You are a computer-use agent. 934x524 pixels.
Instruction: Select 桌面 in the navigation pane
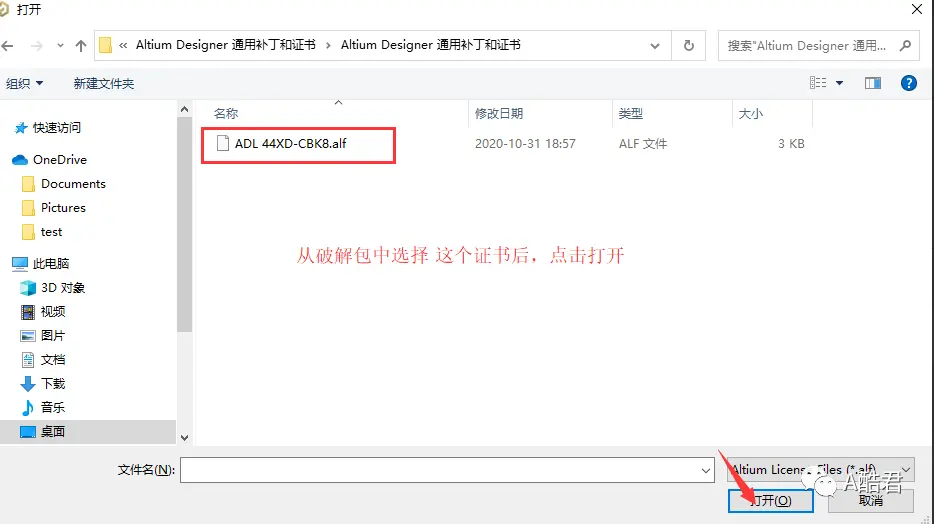pyautogui.click(x=52, y=432)
